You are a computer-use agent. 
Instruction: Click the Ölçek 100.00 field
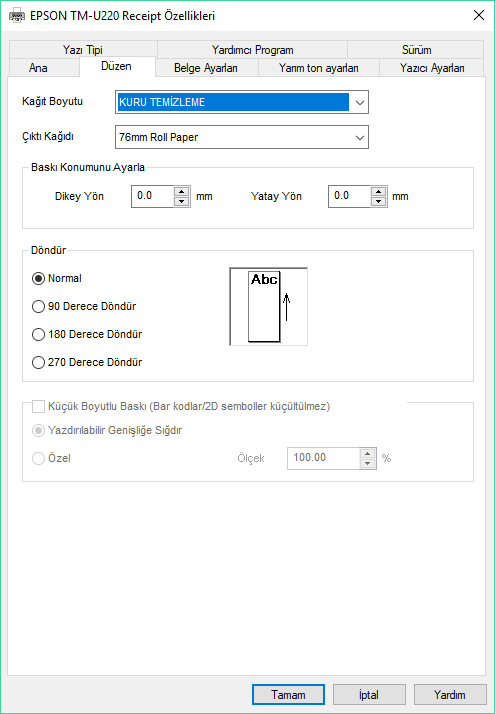[x=323, y=458]
